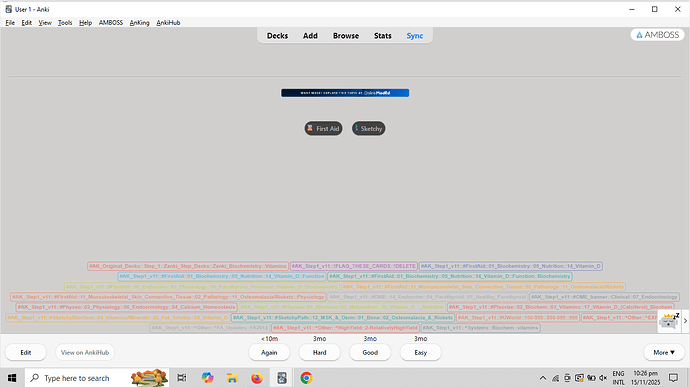The width and height of the screenshot is (690, 387).
Task: Open the Help menu
Action: (85, 22)
